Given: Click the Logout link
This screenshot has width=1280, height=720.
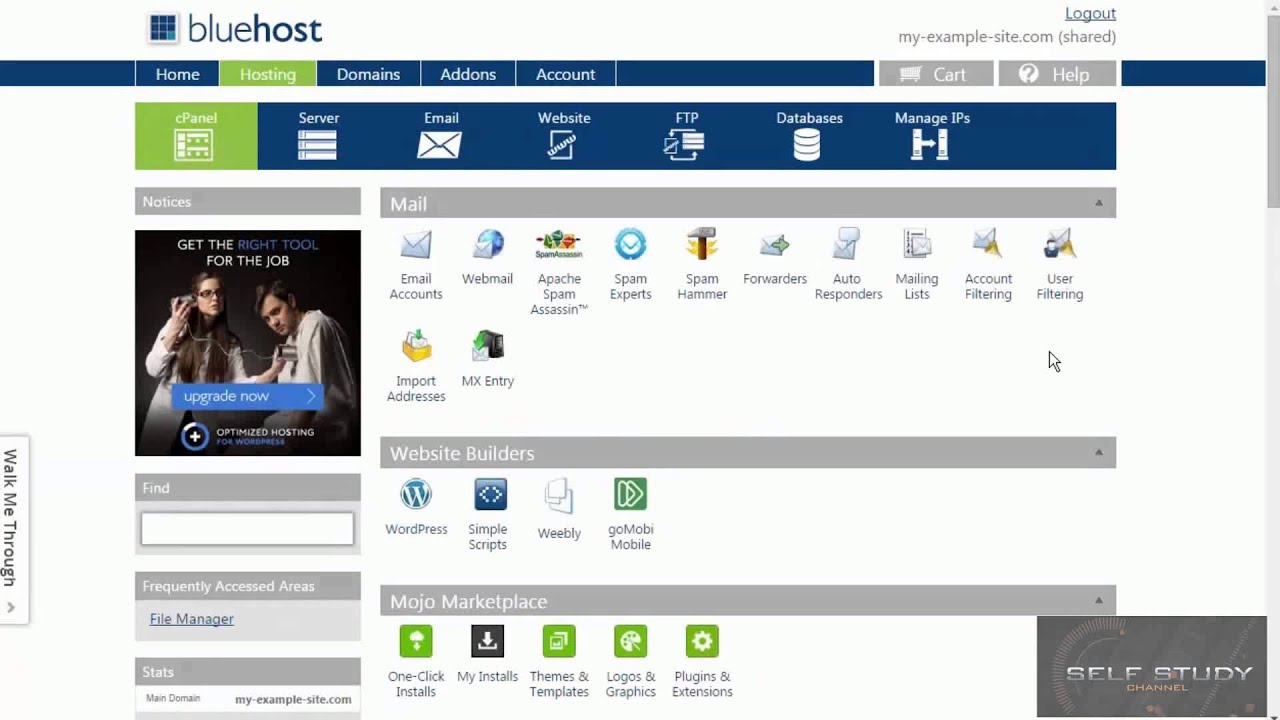Looking at the screenshot, I should [1090, 13].
